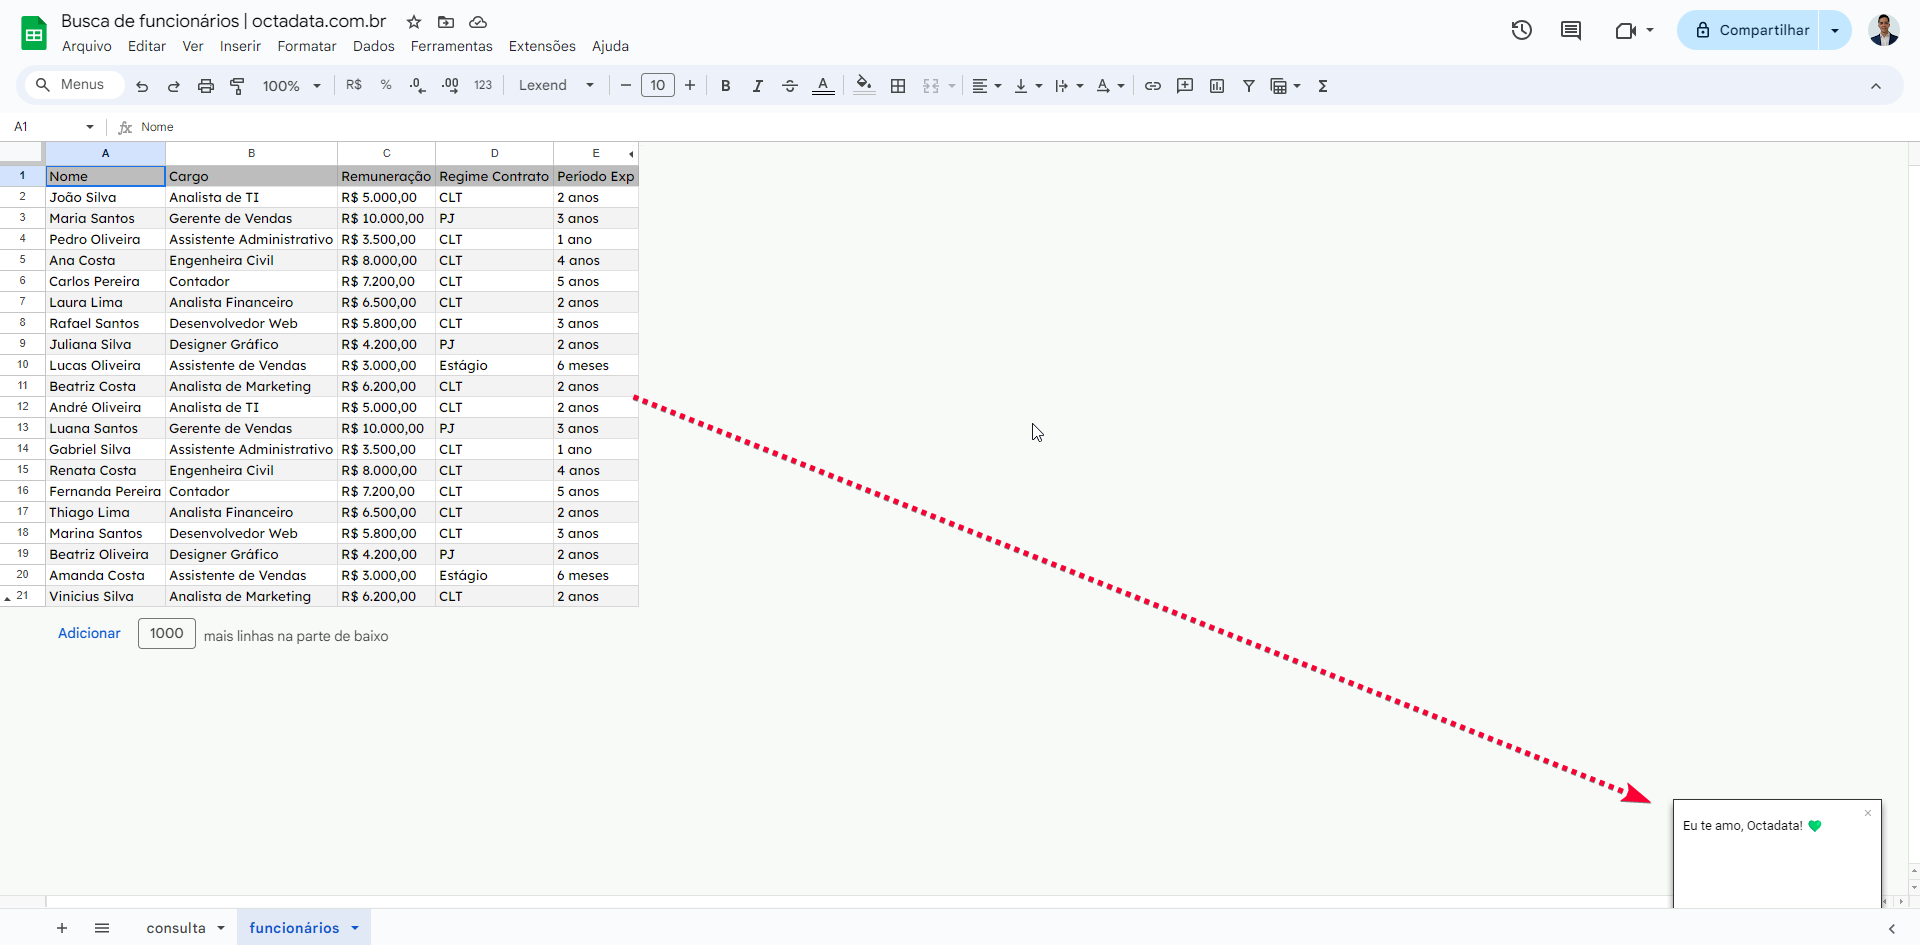Toggle strikethrough formatting
The height and width of the screenshot is (945, 1920).
790,86
